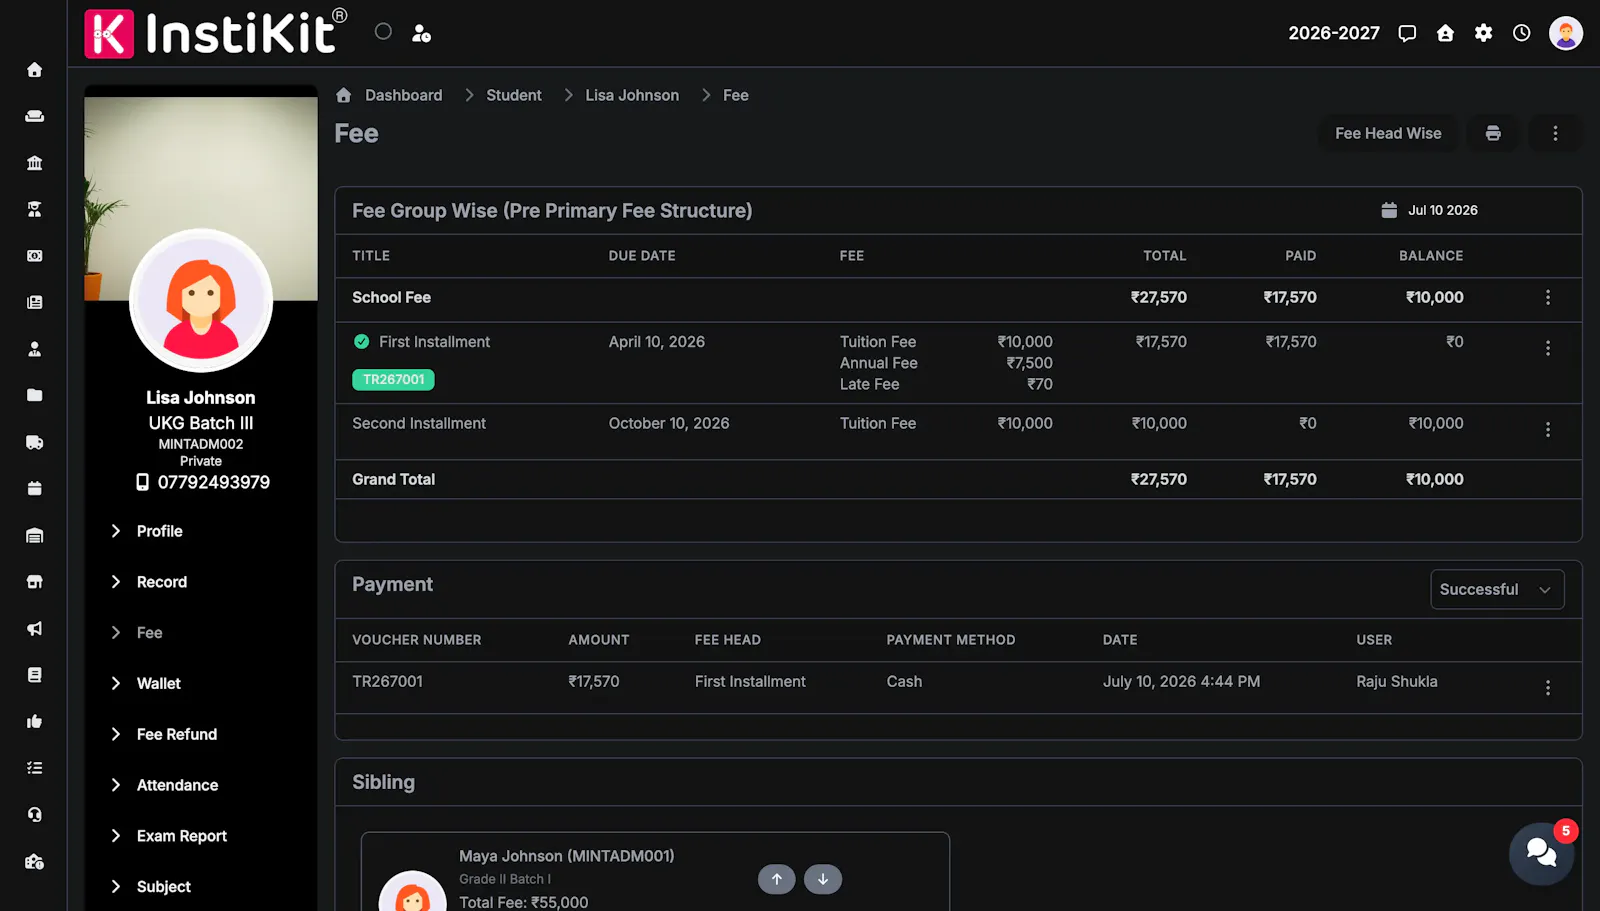The height and width of the screenshot is (911, 1600).
Task: Click the green TR267001 voucher badge
Action: 393,379
